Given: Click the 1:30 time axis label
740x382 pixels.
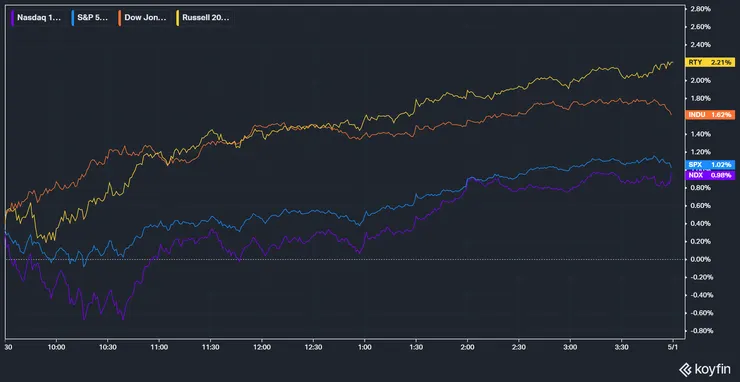Looking at the screenshot, I should coord(416,347).
